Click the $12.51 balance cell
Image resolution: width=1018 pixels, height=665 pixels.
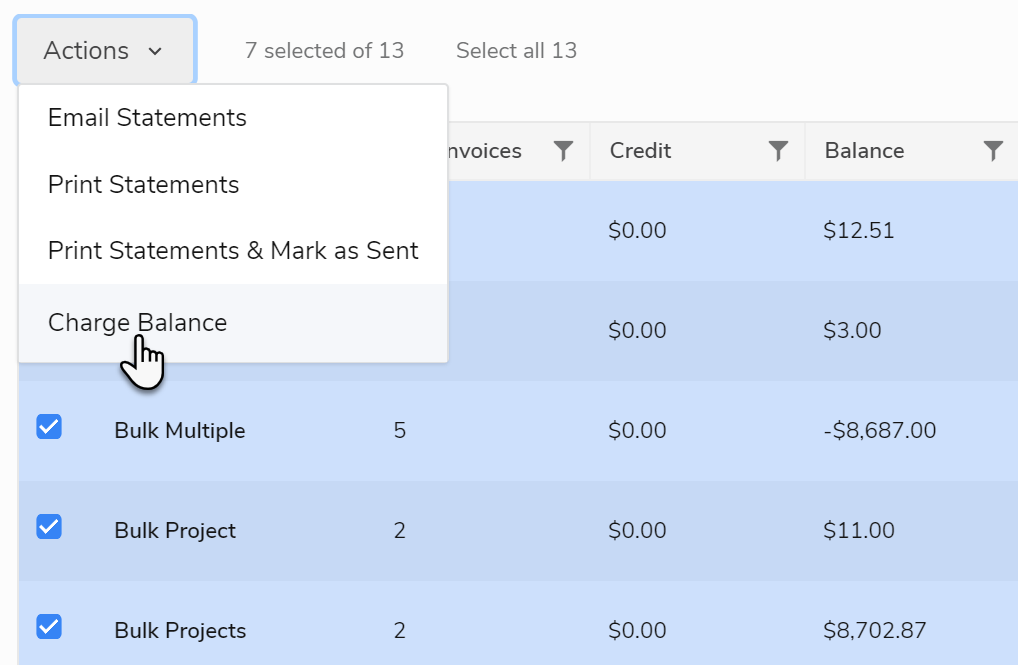point(858,231)
